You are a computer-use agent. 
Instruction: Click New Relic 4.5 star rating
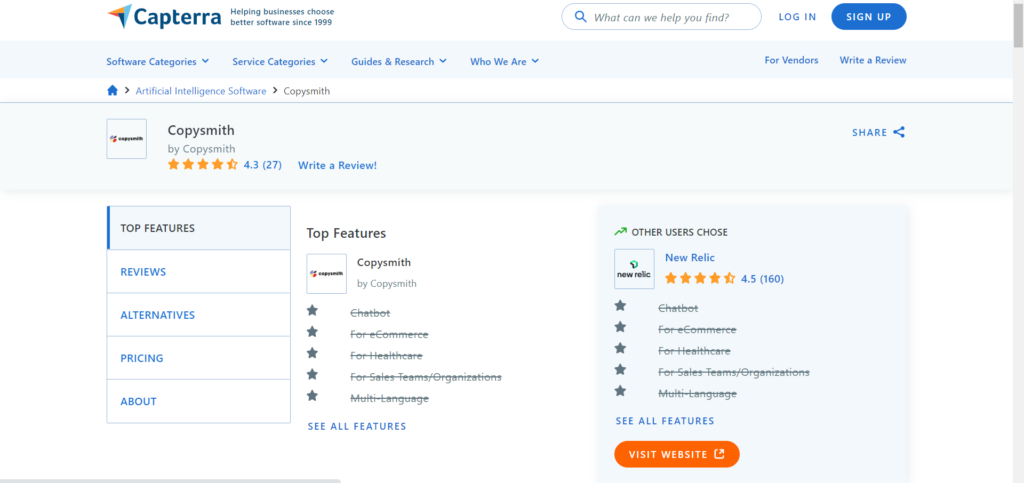click(700, 279)
